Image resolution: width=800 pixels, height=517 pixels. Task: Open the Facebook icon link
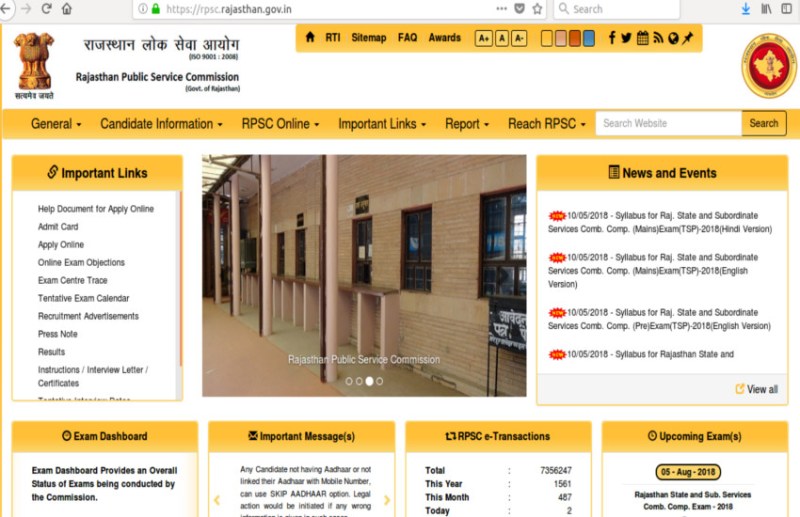tap(612, 38)
